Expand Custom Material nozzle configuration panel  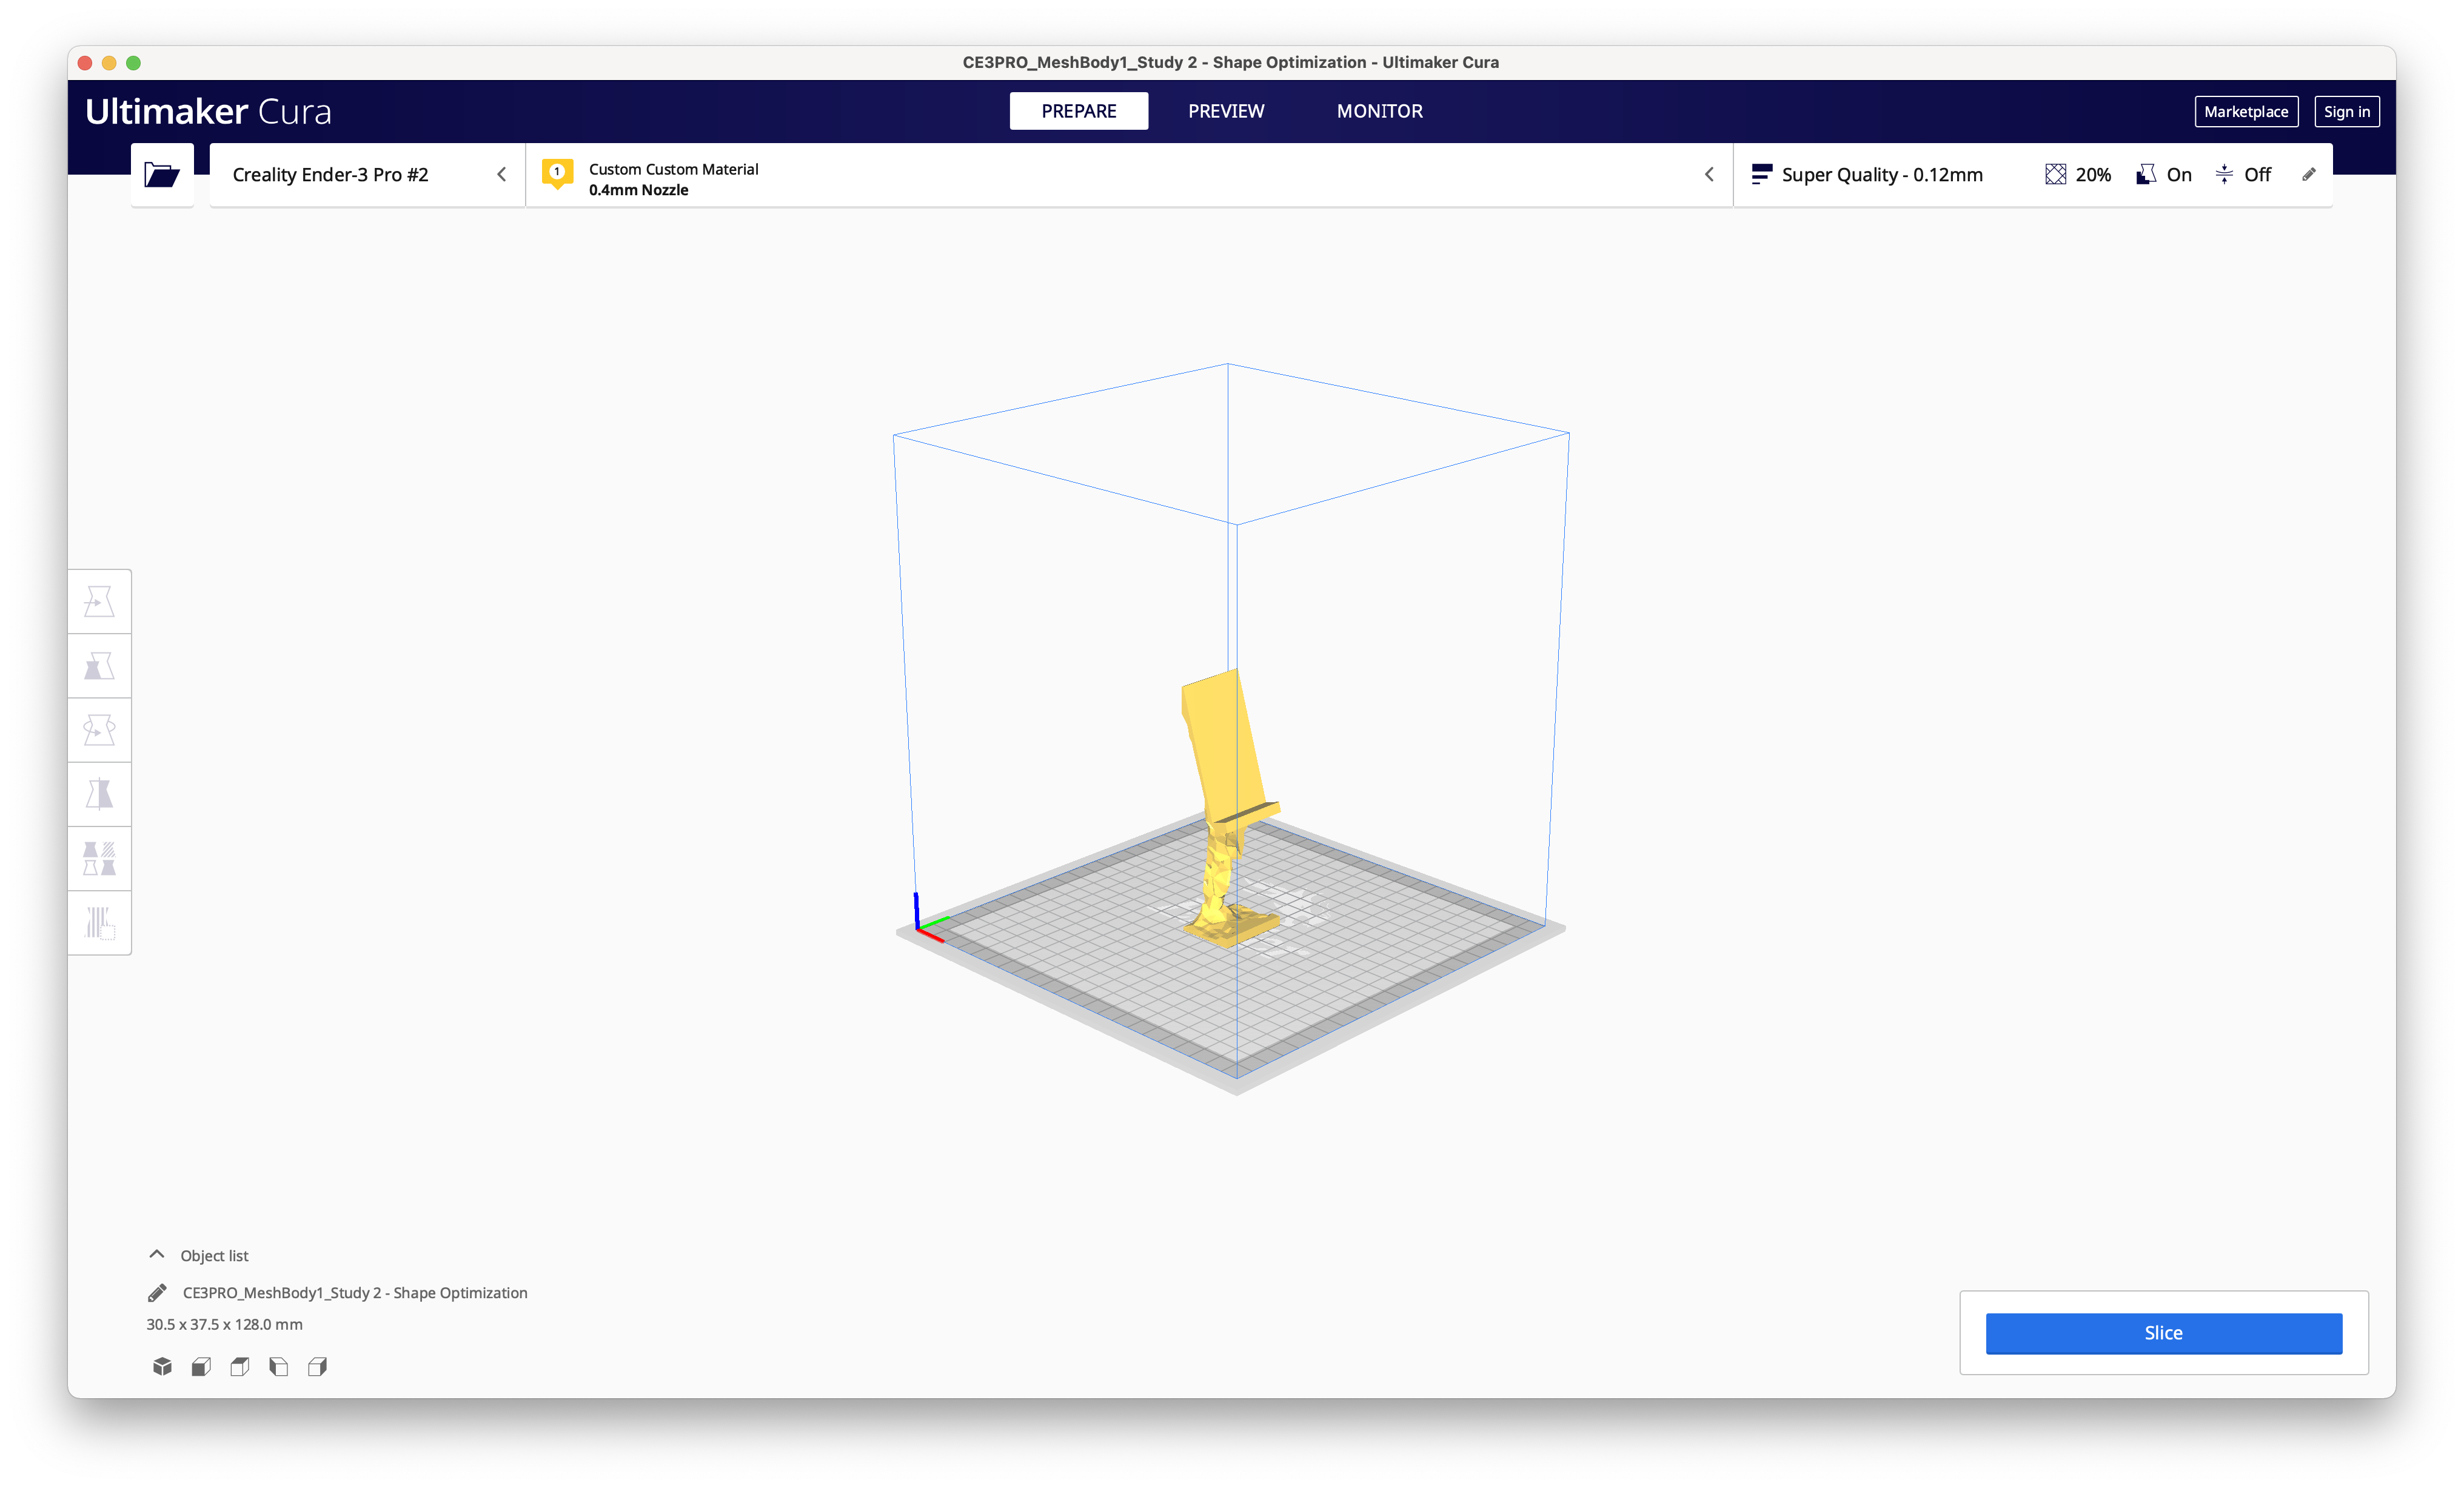click(1128, 175)
